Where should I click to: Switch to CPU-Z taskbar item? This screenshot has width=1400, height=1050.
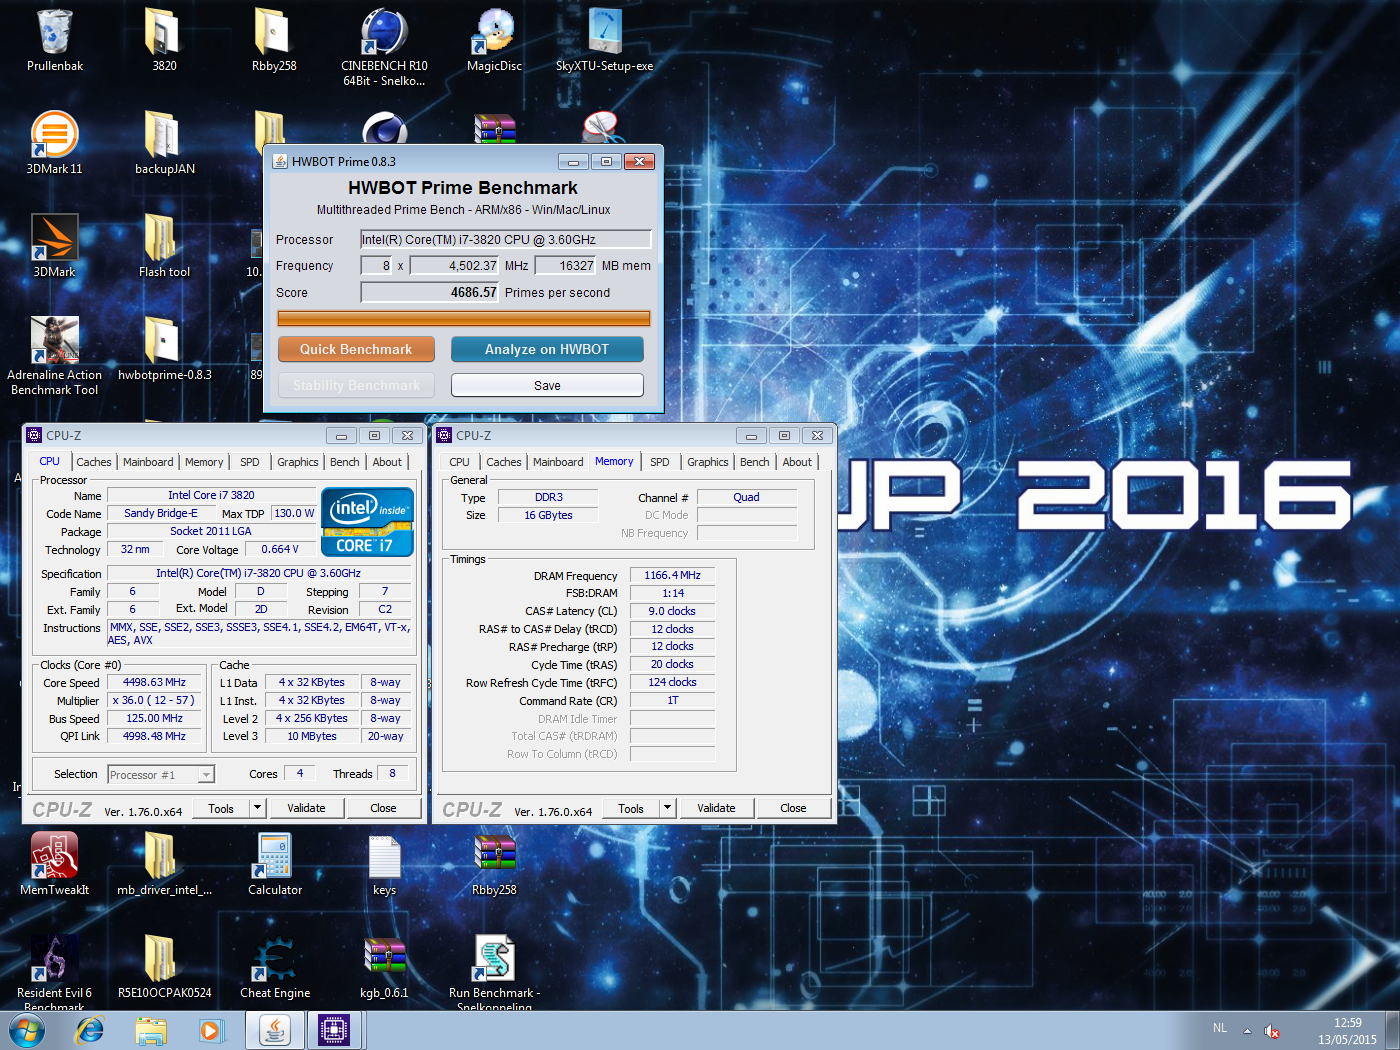(334, 1030)
